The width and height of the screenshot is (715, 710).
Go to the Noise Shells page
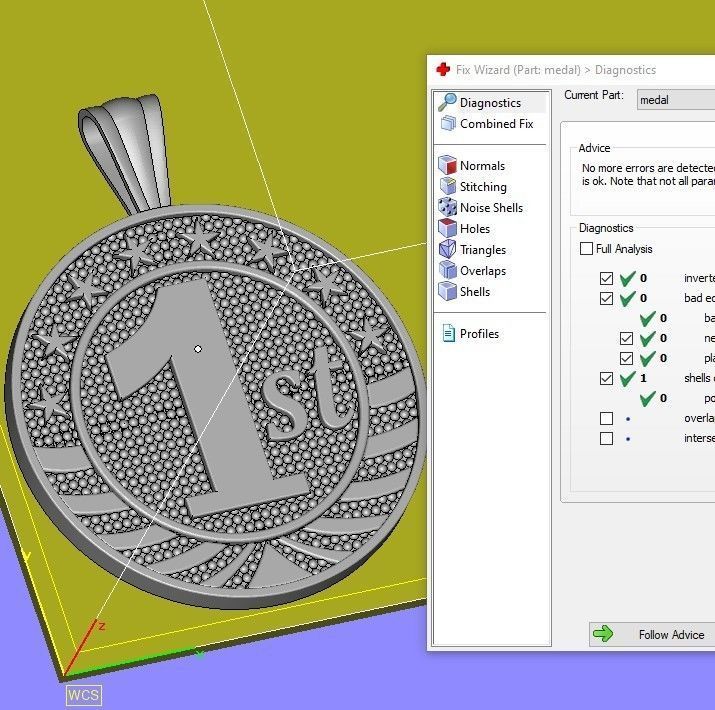click(491, 207)
